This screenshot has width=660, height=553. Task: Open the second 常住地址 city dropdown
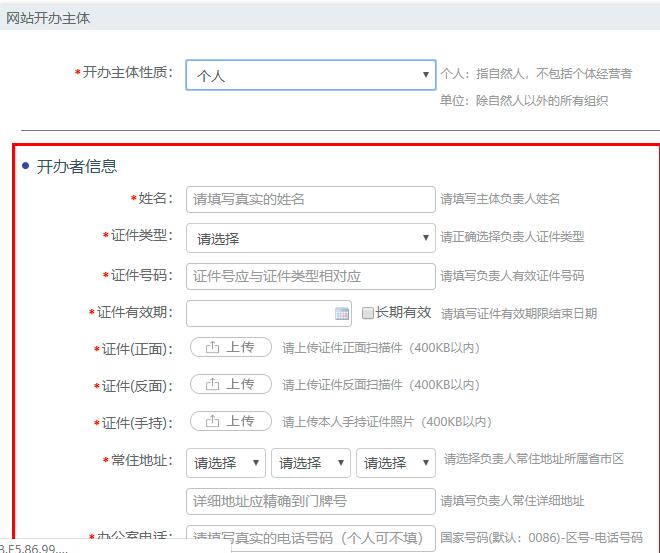point(311,463)
